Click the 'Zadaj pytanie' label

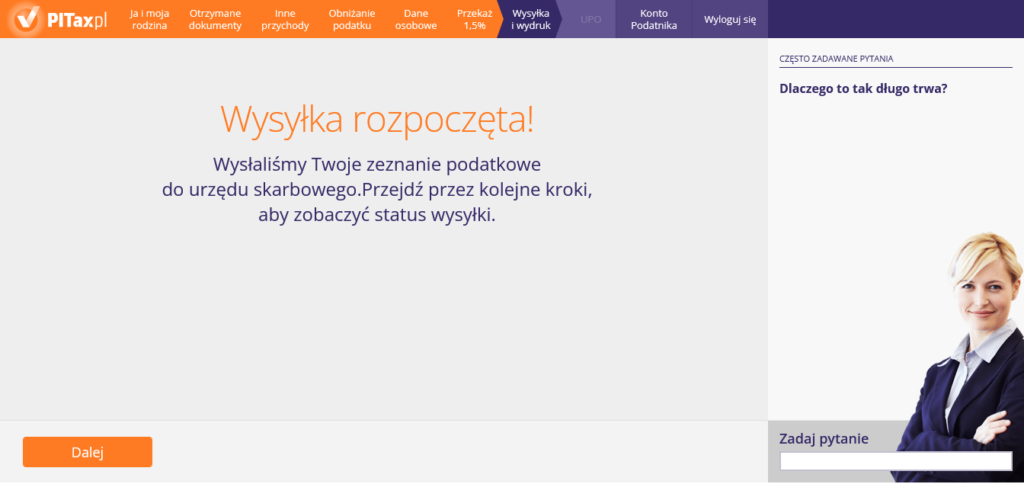click(x=824, y=438)
